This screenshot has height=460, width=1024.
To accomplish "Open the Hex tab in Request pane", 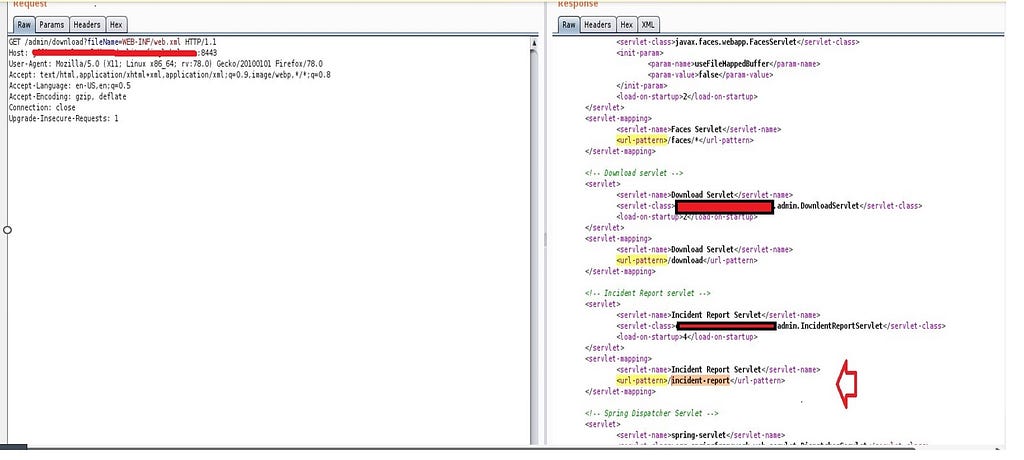I will click(x=116, y=25).
